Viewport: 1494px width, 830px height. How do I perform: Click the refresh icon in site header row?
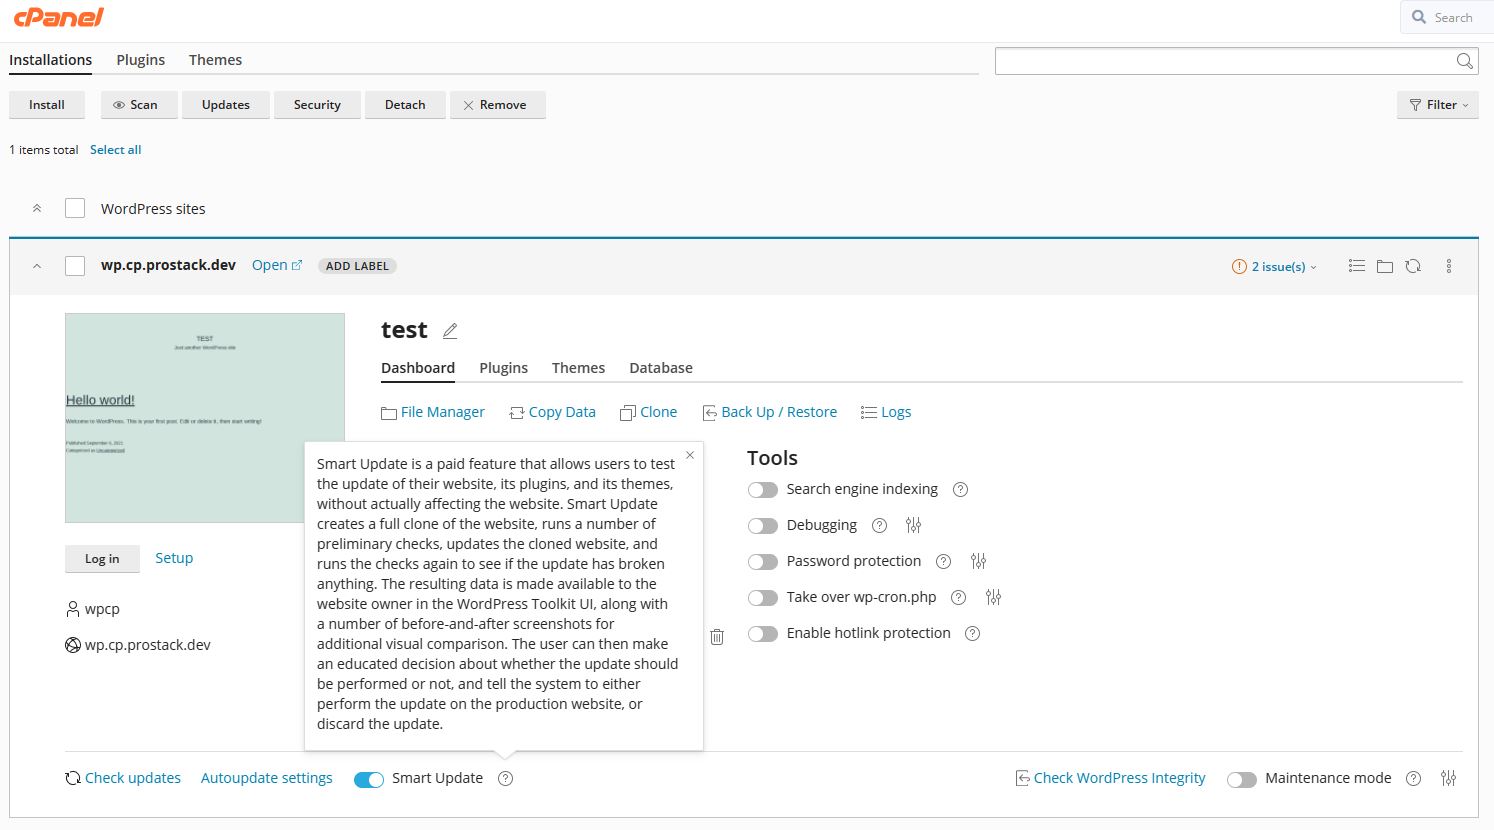(1413, 266)
